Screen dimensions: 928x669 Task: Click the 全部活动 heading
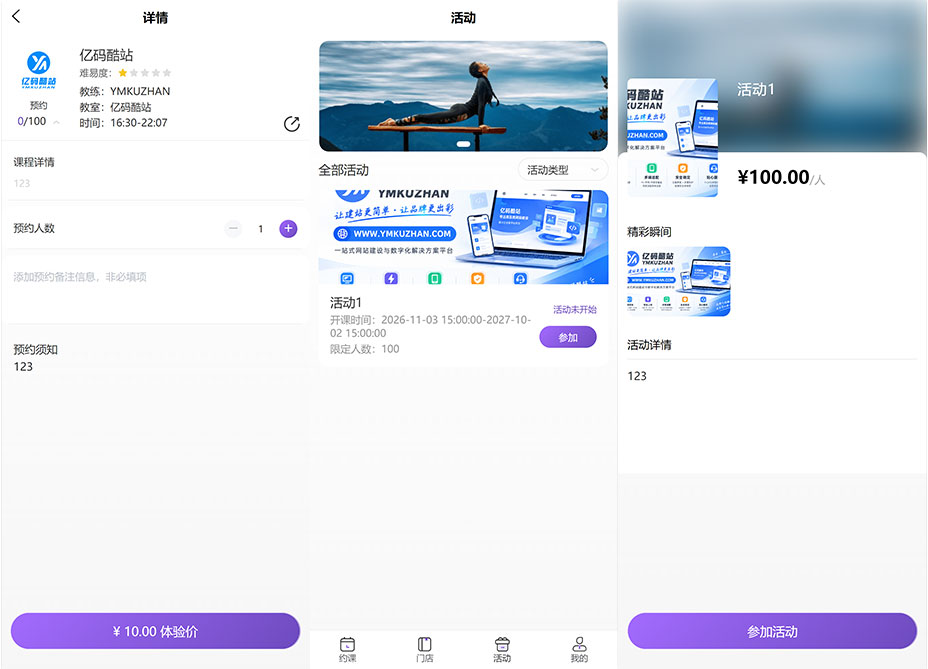coord(344,171)
